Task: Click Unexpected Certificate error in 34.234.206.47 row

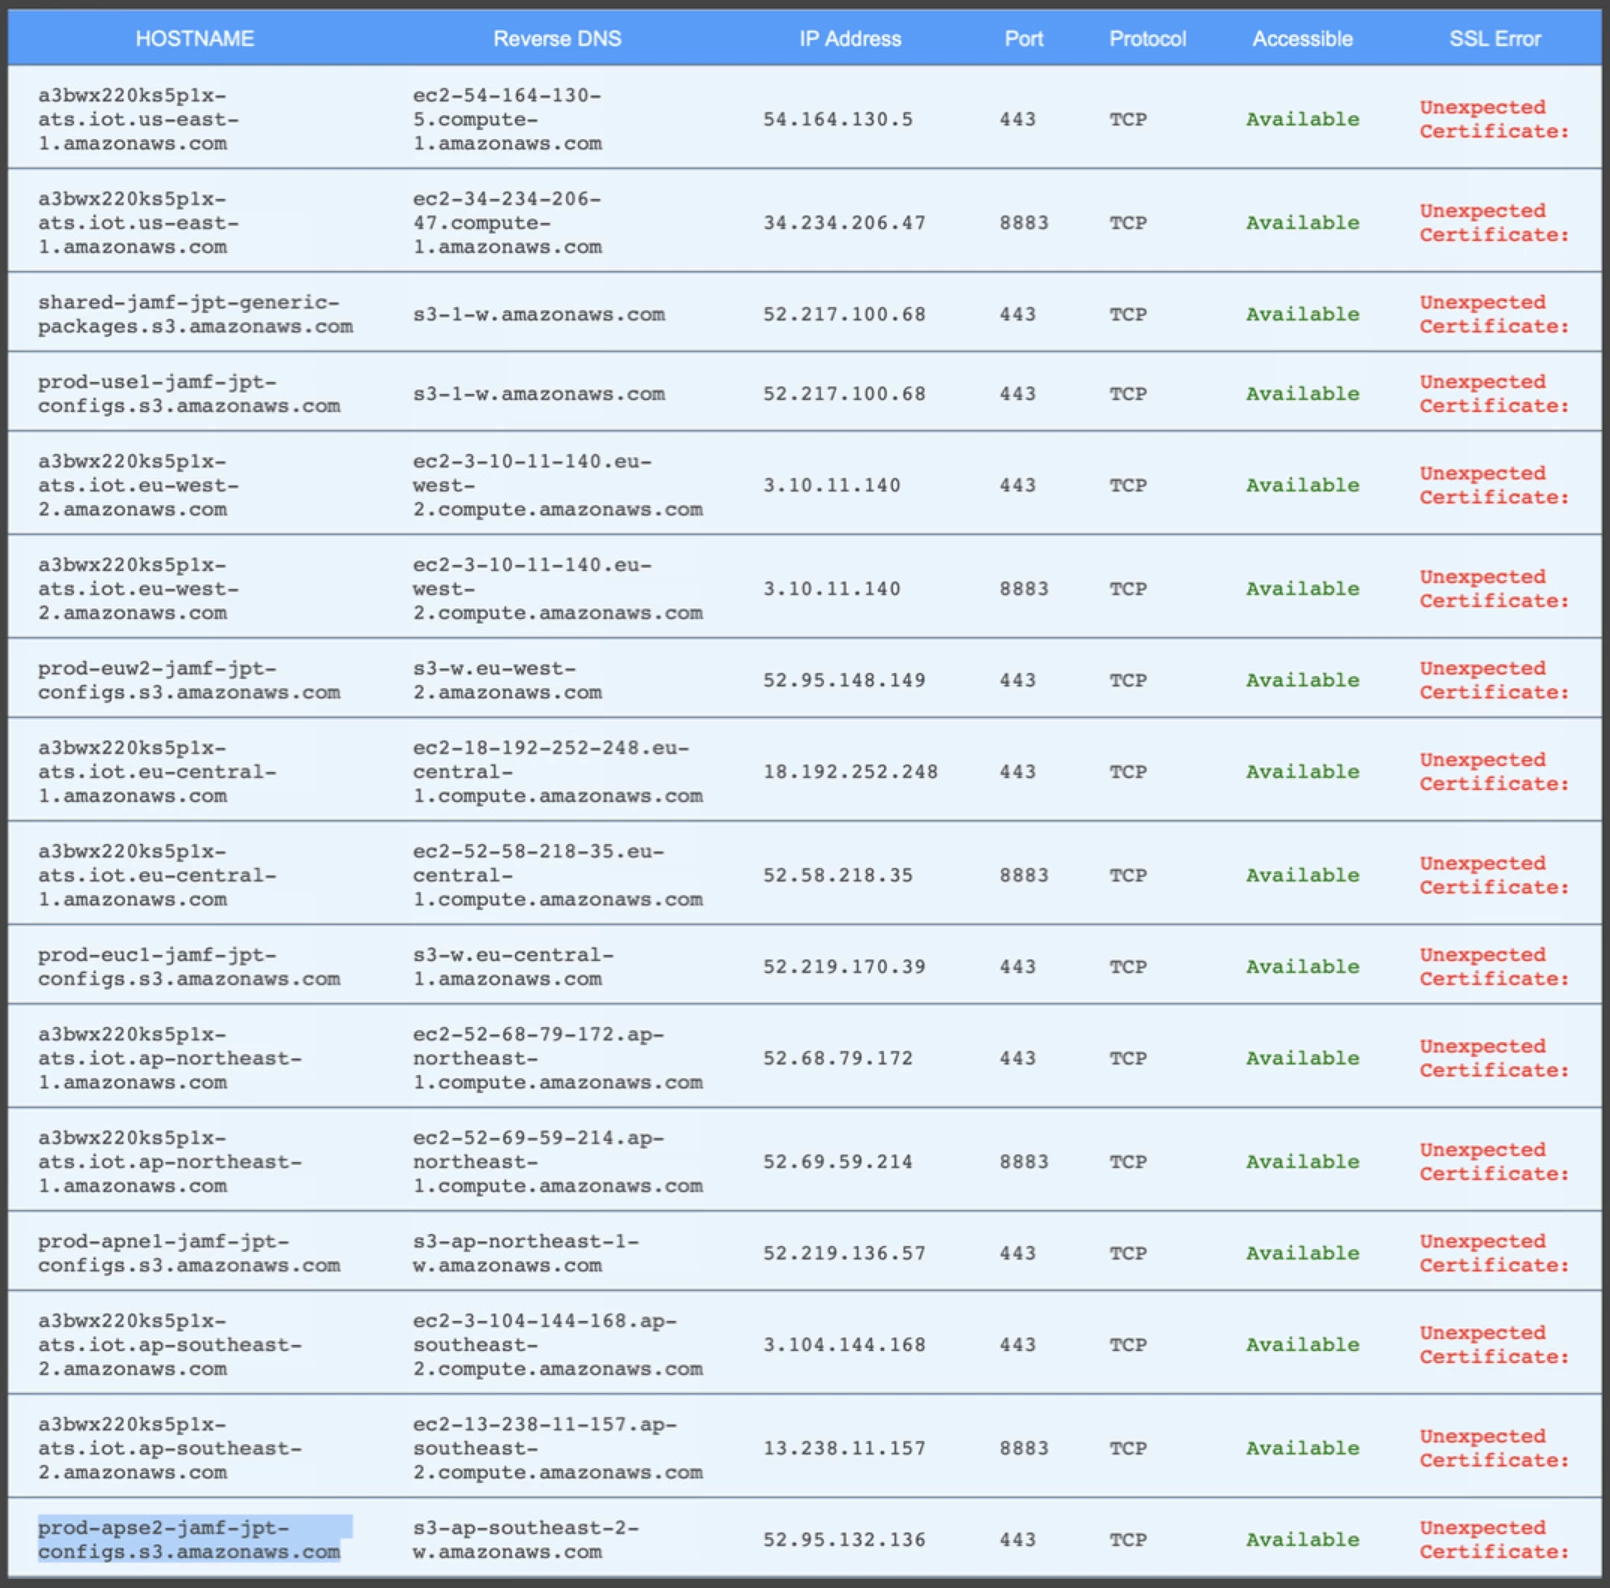Action: (1494, 223)
